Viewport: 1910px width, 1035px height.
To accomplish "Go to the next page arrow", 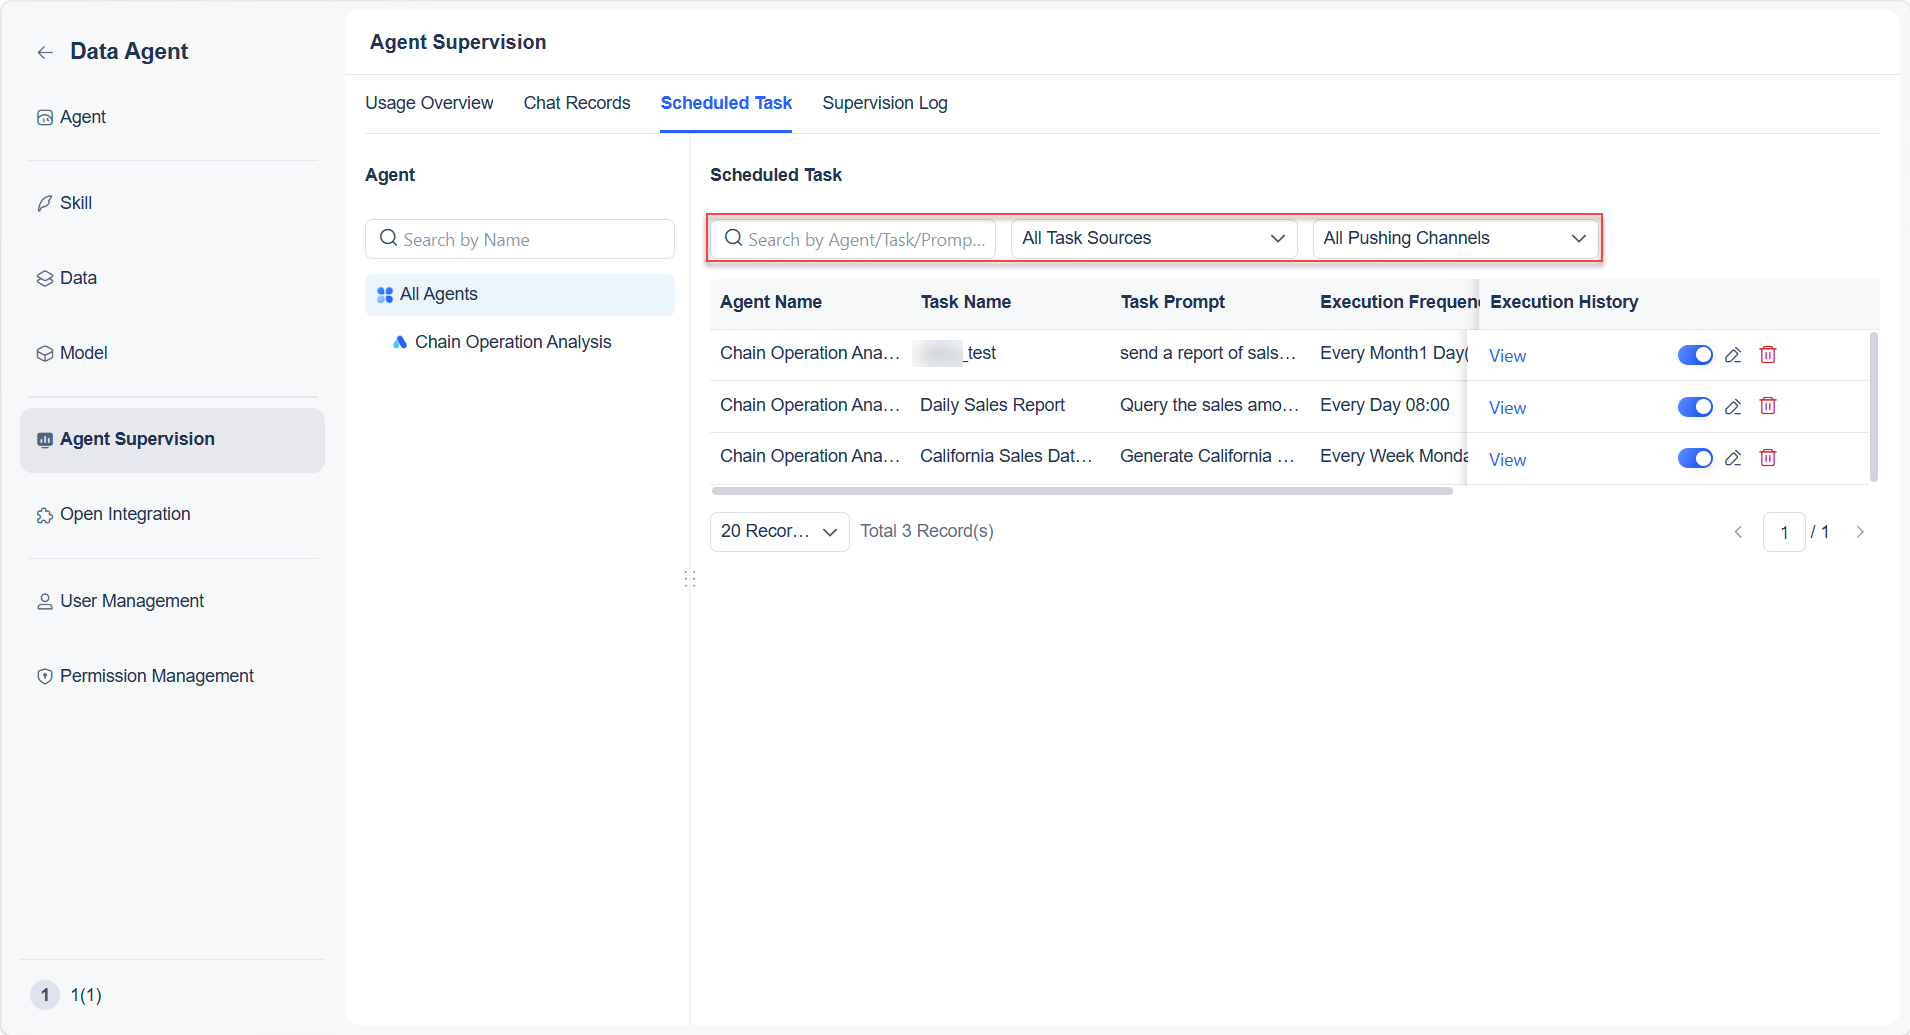I will click(1860, 532).
